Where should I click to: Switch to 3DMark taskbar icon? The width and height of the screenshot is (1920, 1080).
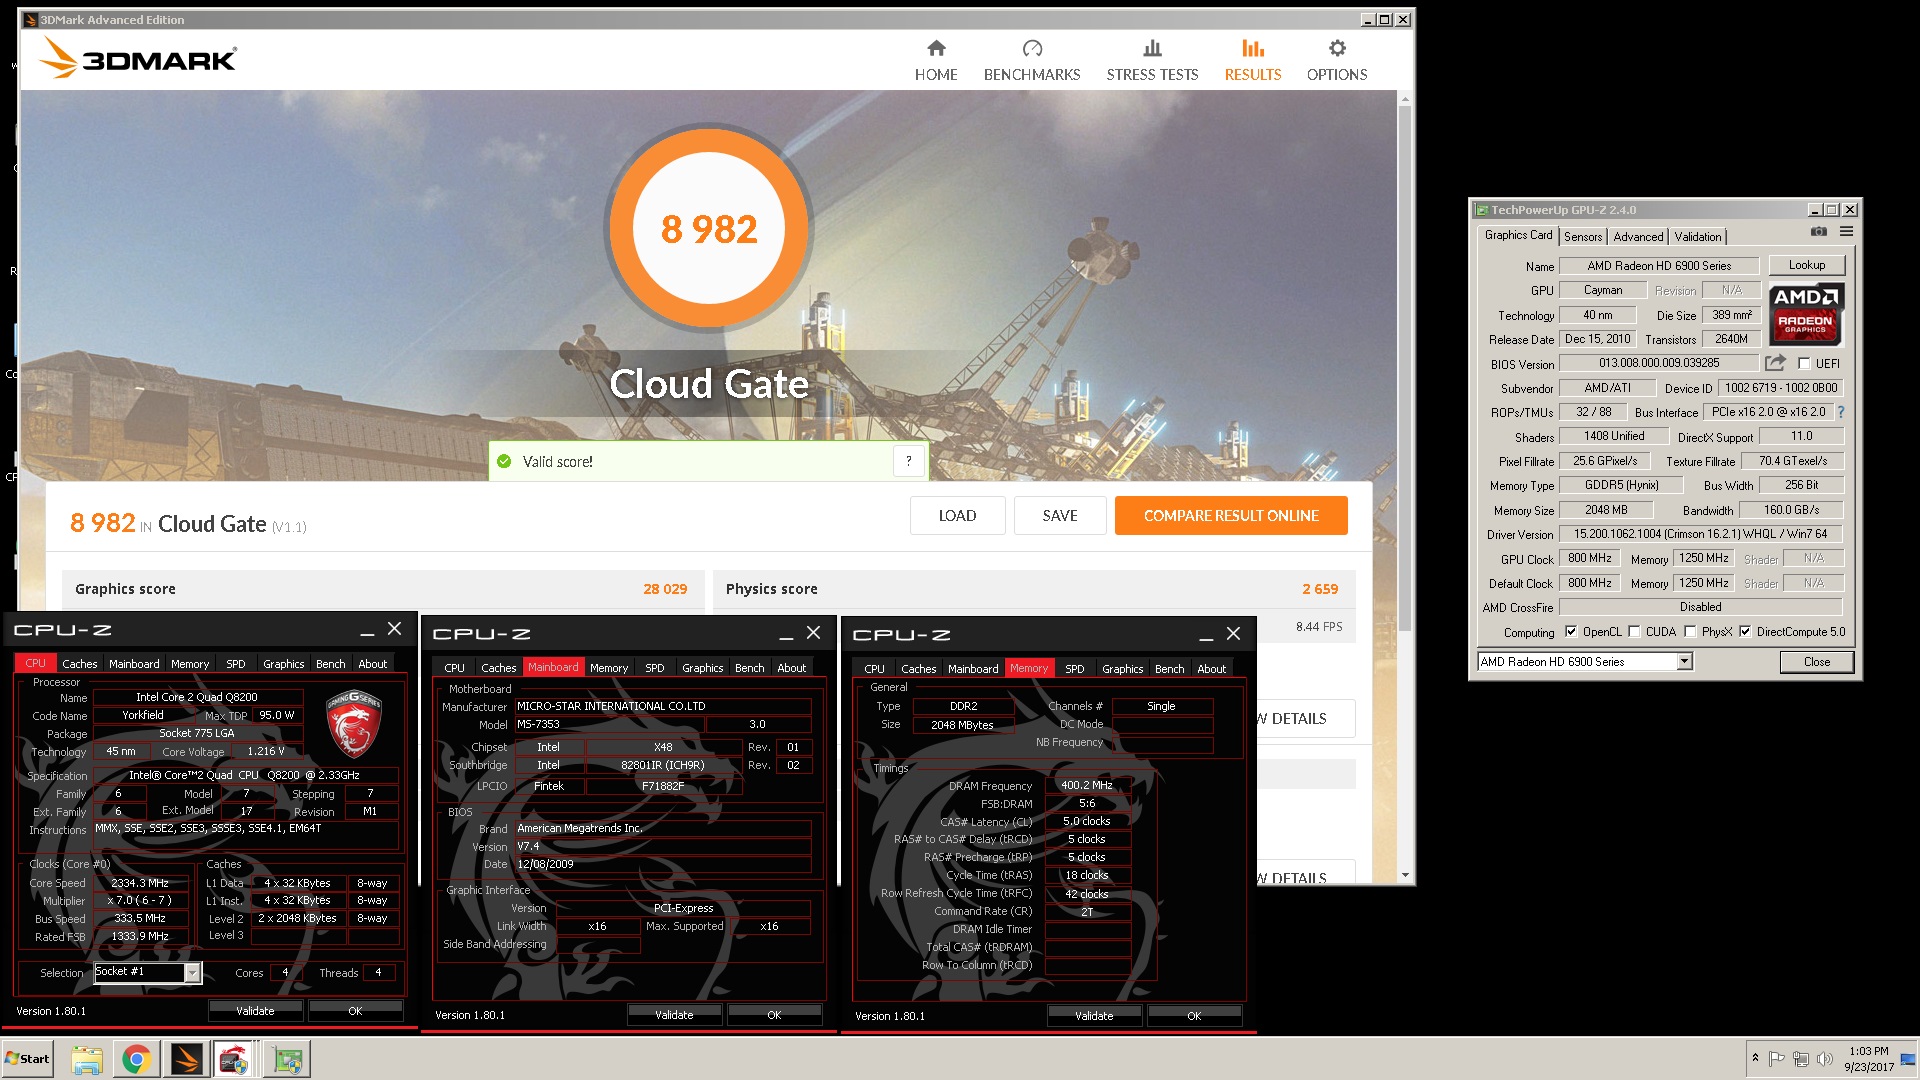click(186, 1059)
